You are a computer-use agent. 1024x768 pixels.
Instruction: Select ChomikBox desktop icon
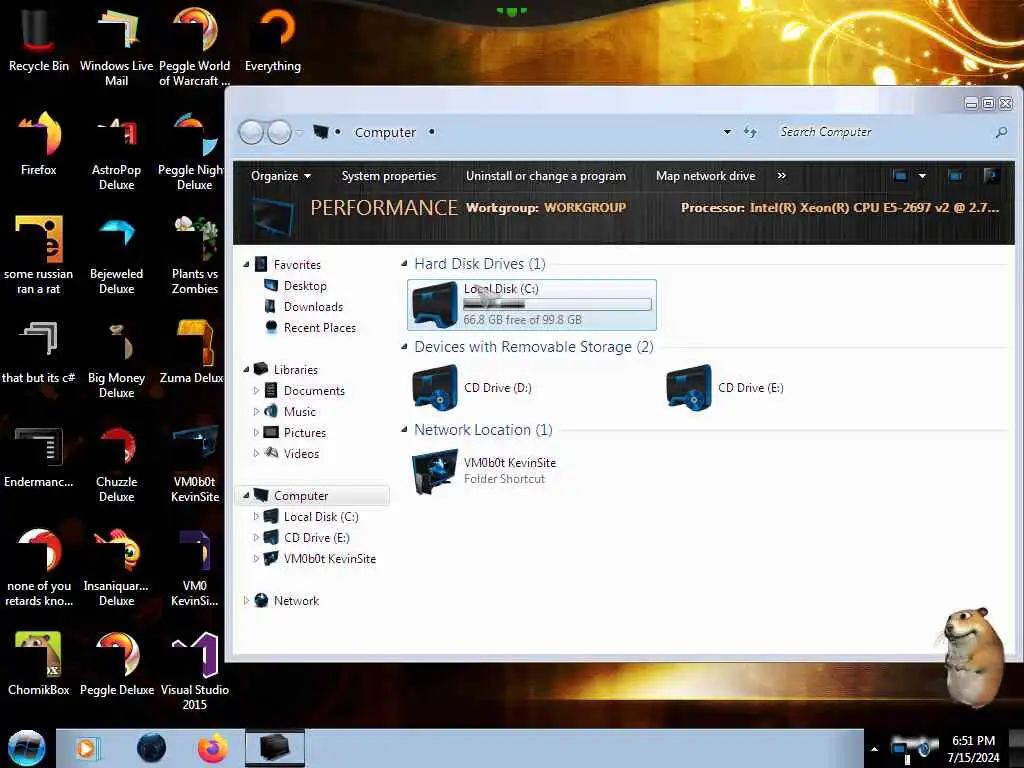pyautogui.click(x=39, y=664)
